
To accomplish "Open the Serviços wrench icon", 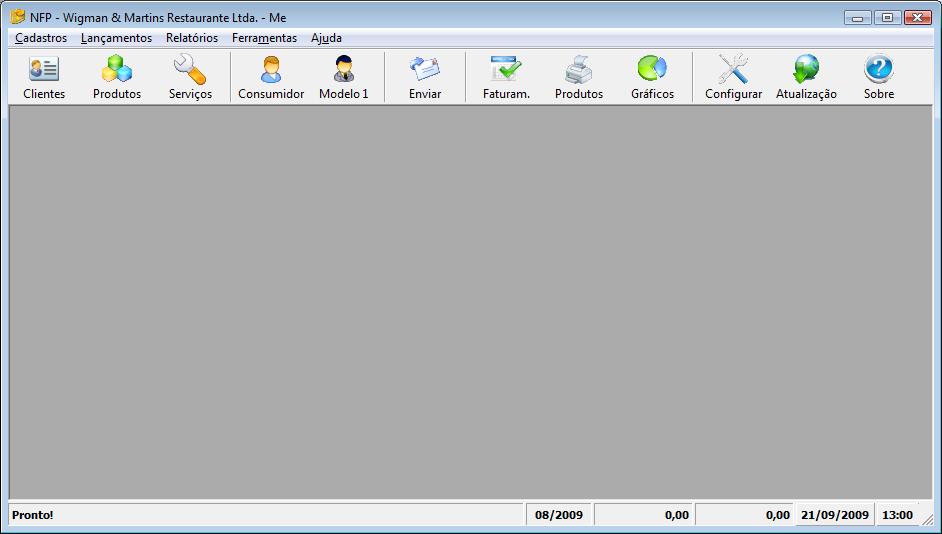I will tap(190, 69).
